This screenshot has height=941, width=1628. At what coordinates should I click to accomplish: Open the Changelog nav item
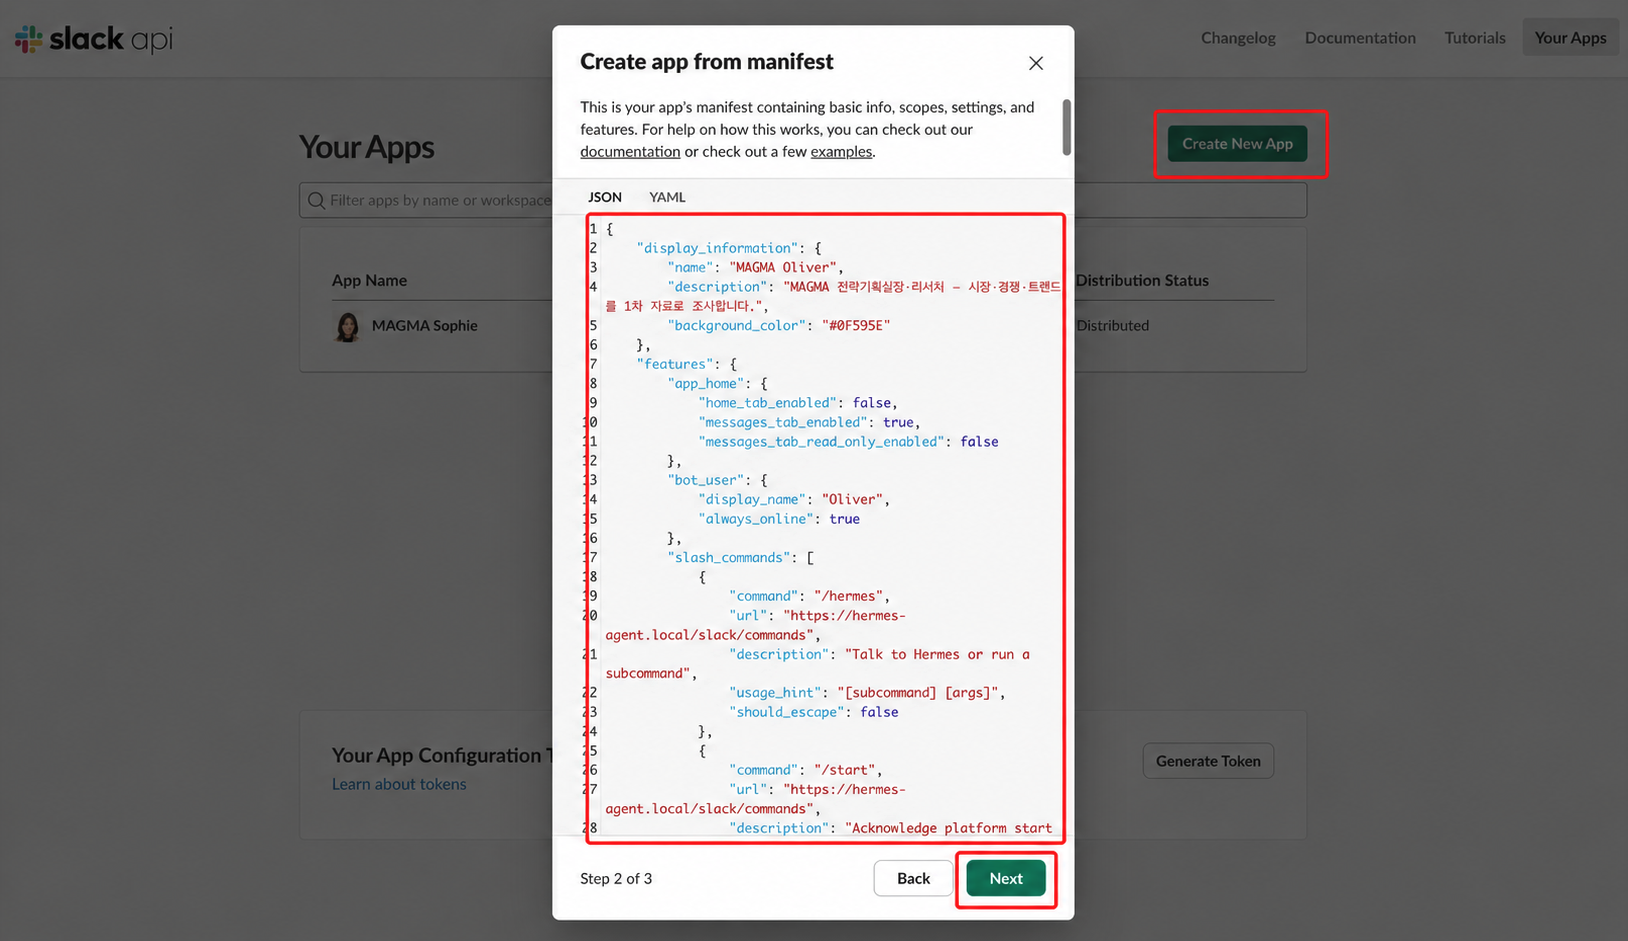coord(1238,38)
